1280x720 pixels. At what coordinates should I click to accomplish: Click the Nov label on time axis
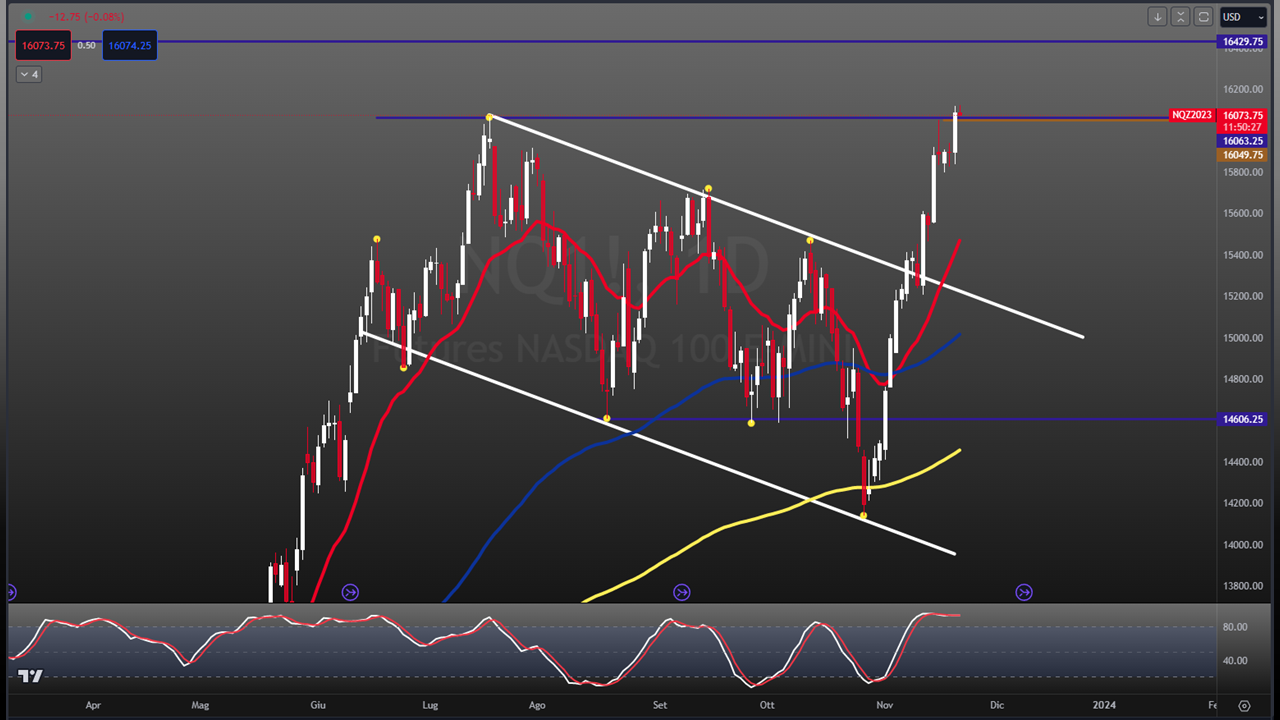point(885,705)
